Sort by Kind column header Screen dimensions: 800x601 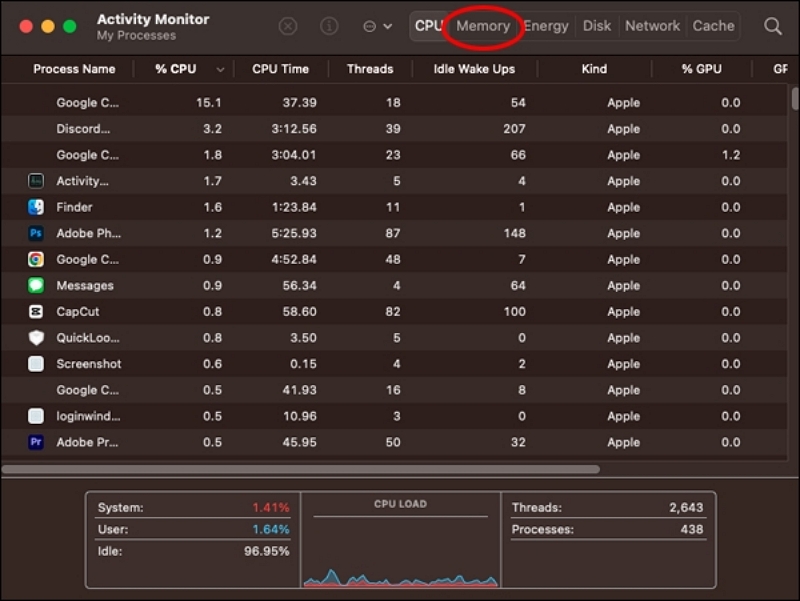(594, 69)
